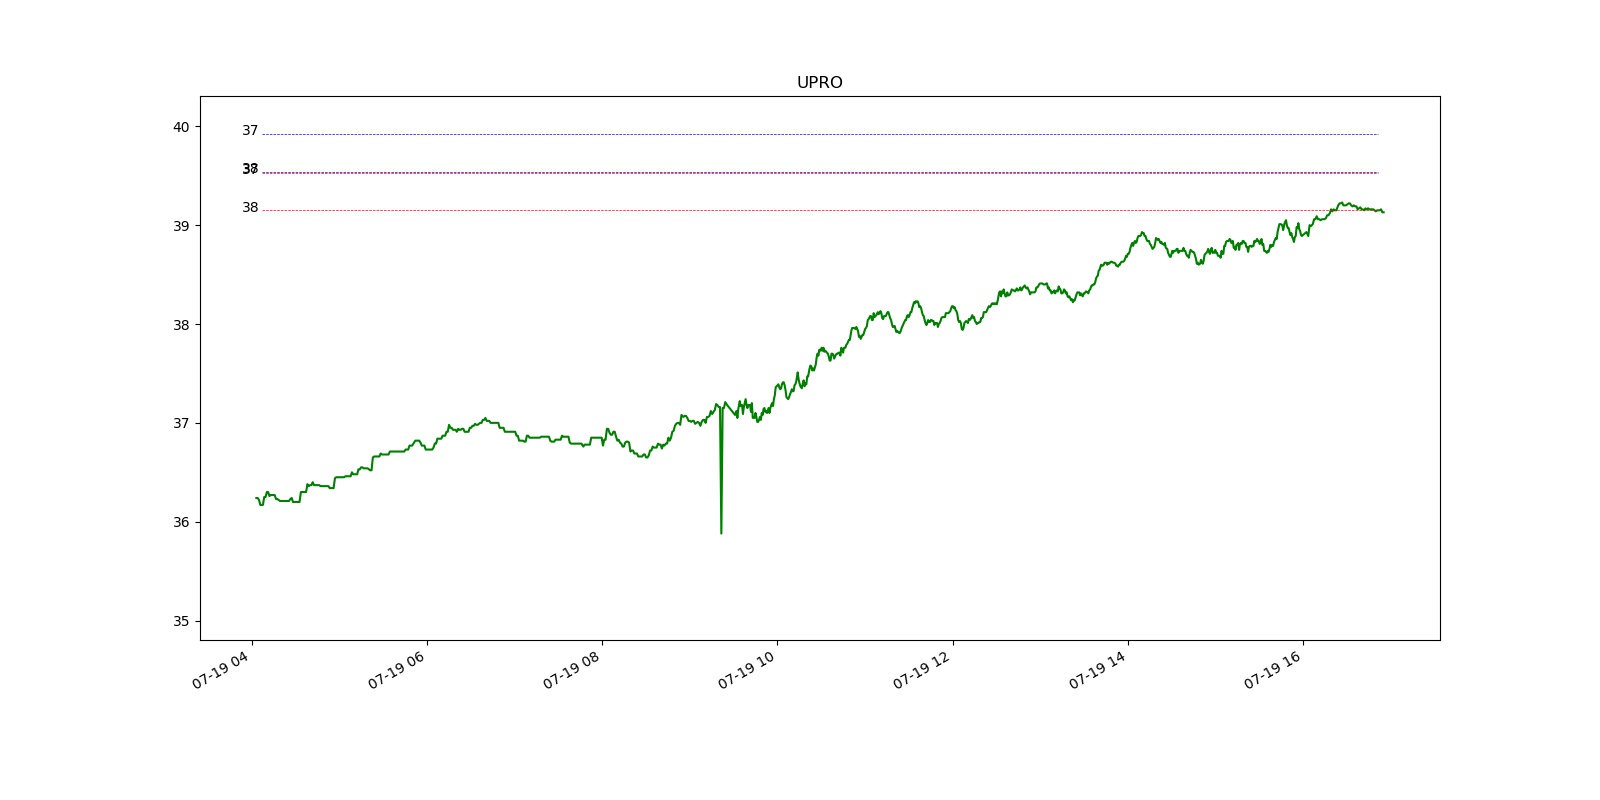Click the x-axis label 07-19 10
The width and height of the screenshot is (1600, 800).
(746, 669)
